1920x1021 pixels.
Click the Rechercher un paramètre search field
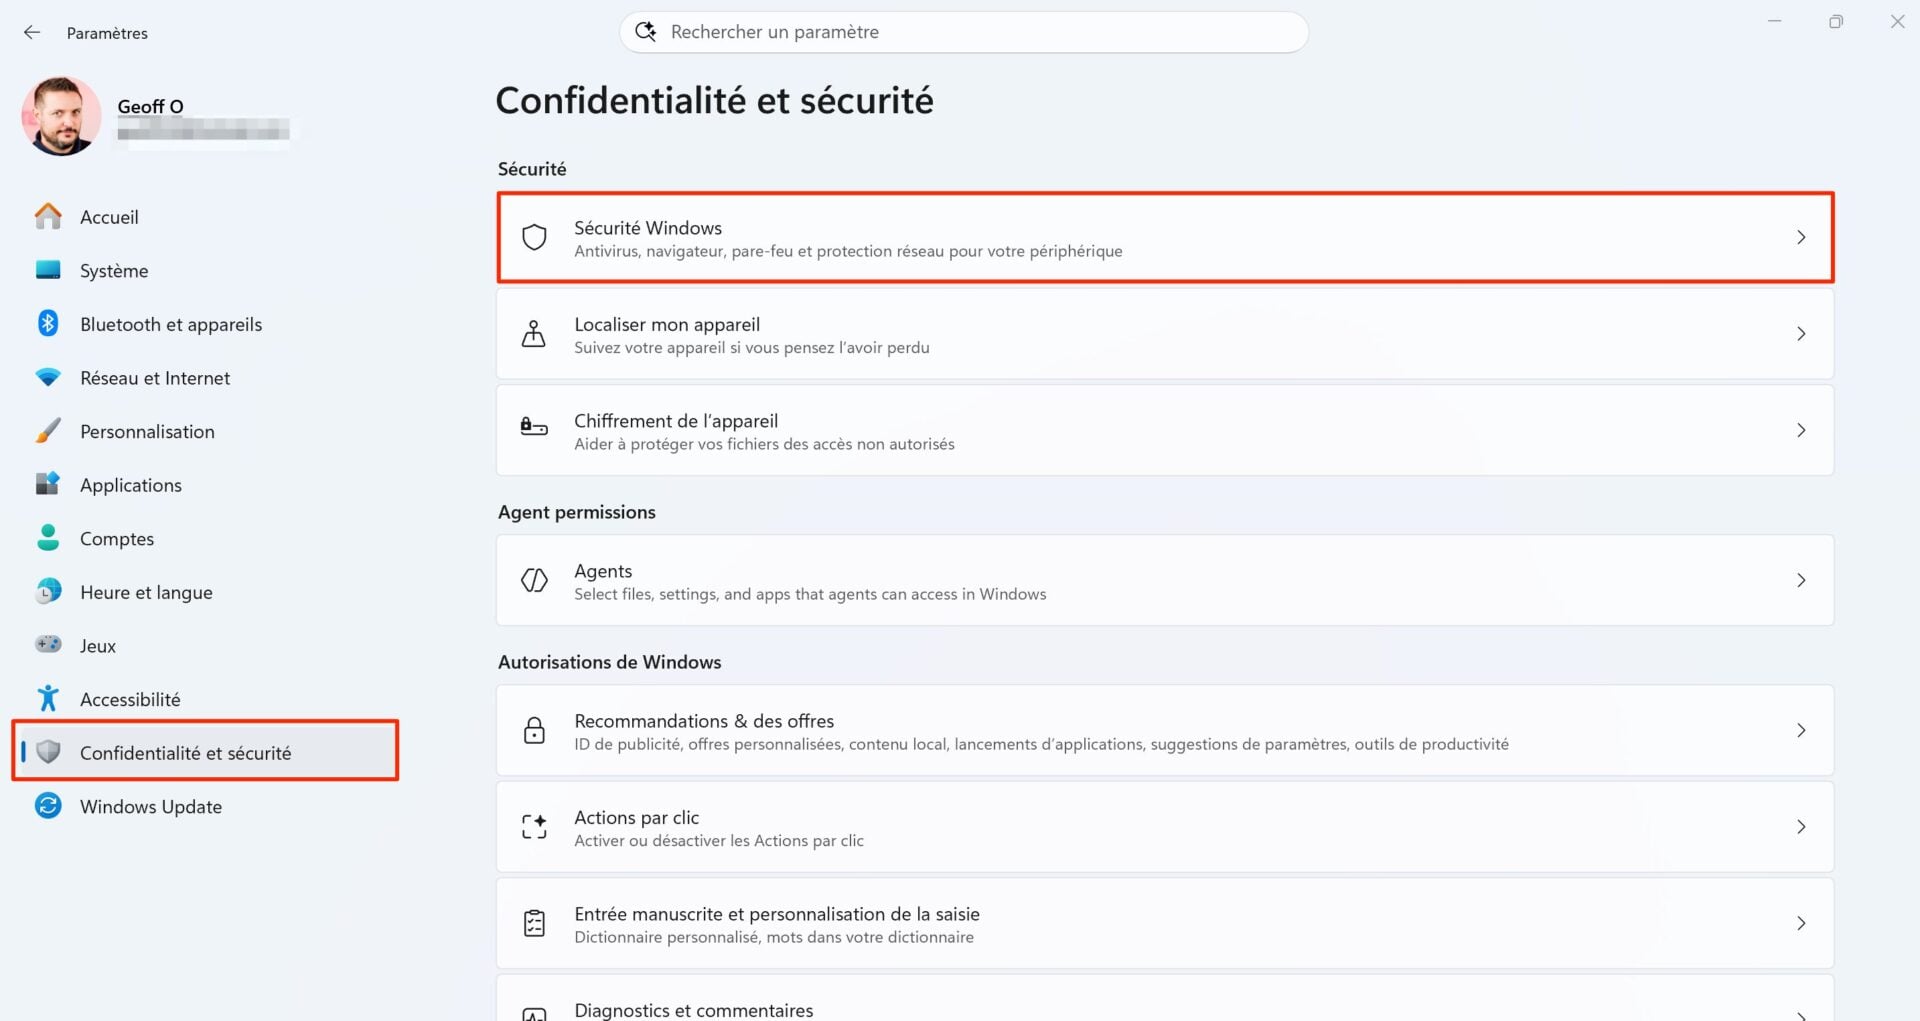963,31
